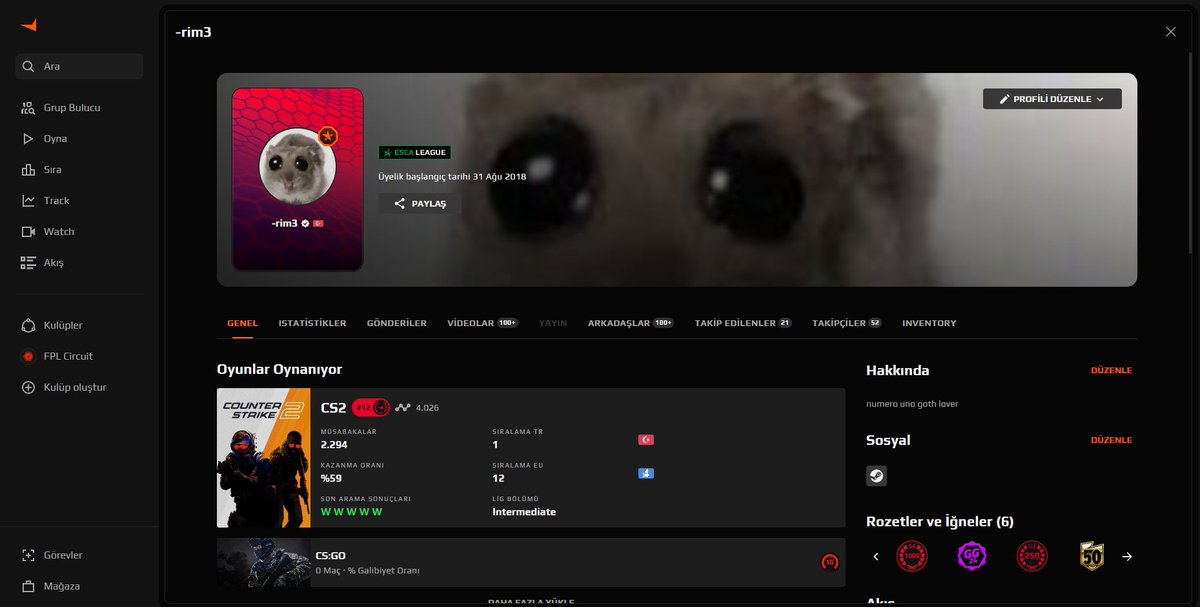
Task: Switch to the Arkadaşlar tab
Action: pos(631,323)
